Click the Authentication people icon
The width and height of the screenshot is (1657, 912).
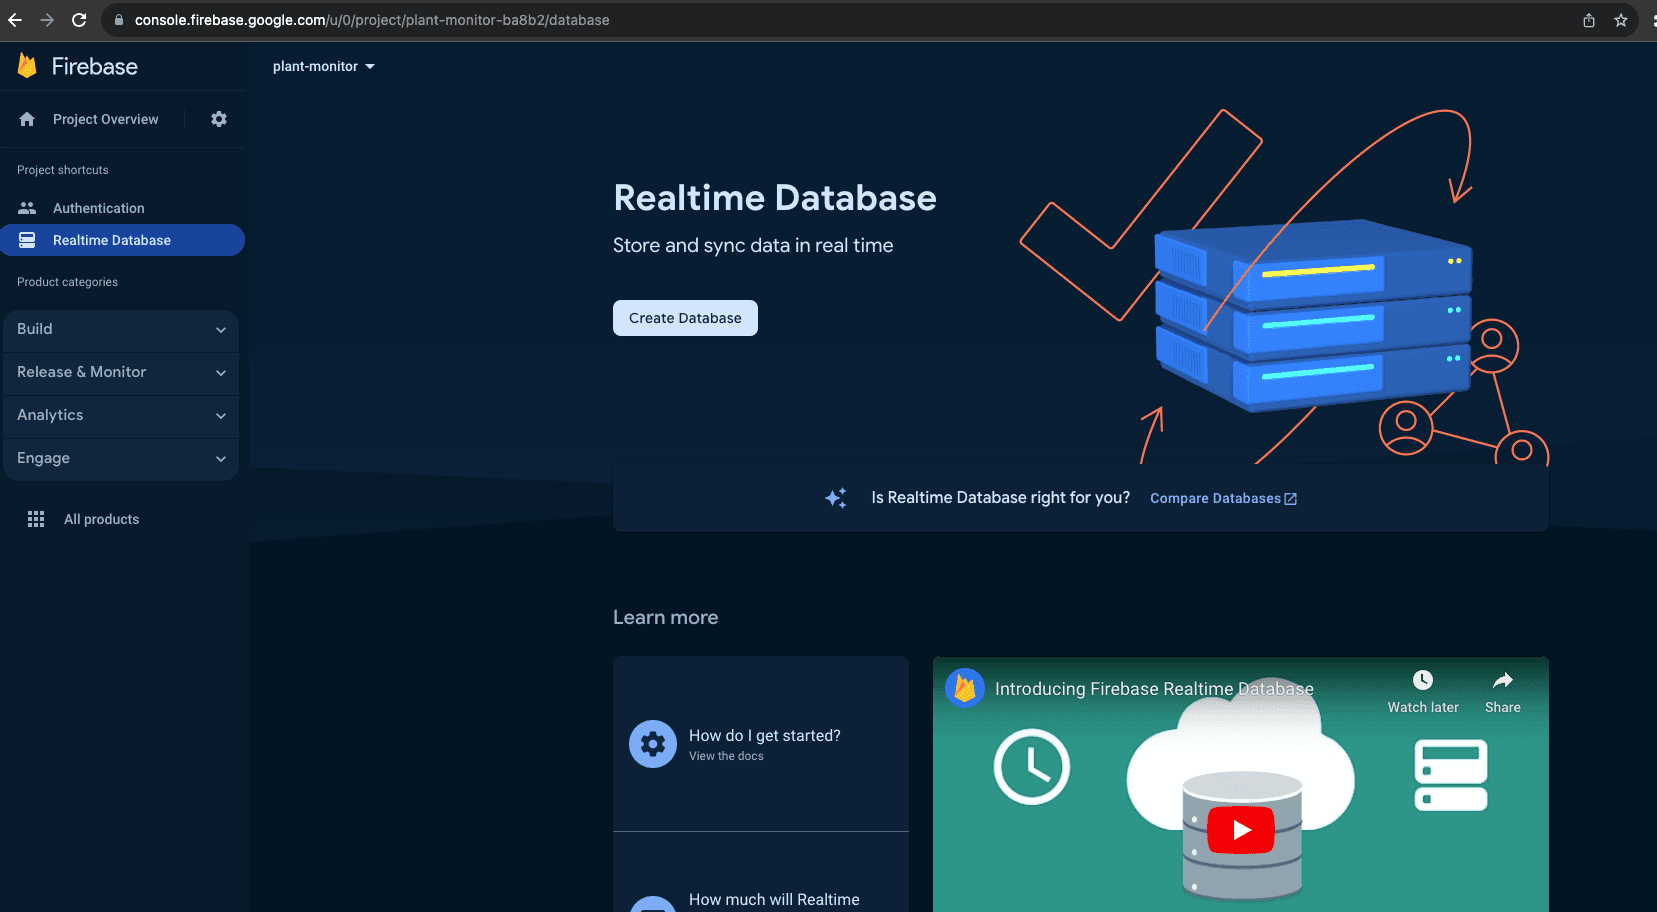(x=27, y=208)
